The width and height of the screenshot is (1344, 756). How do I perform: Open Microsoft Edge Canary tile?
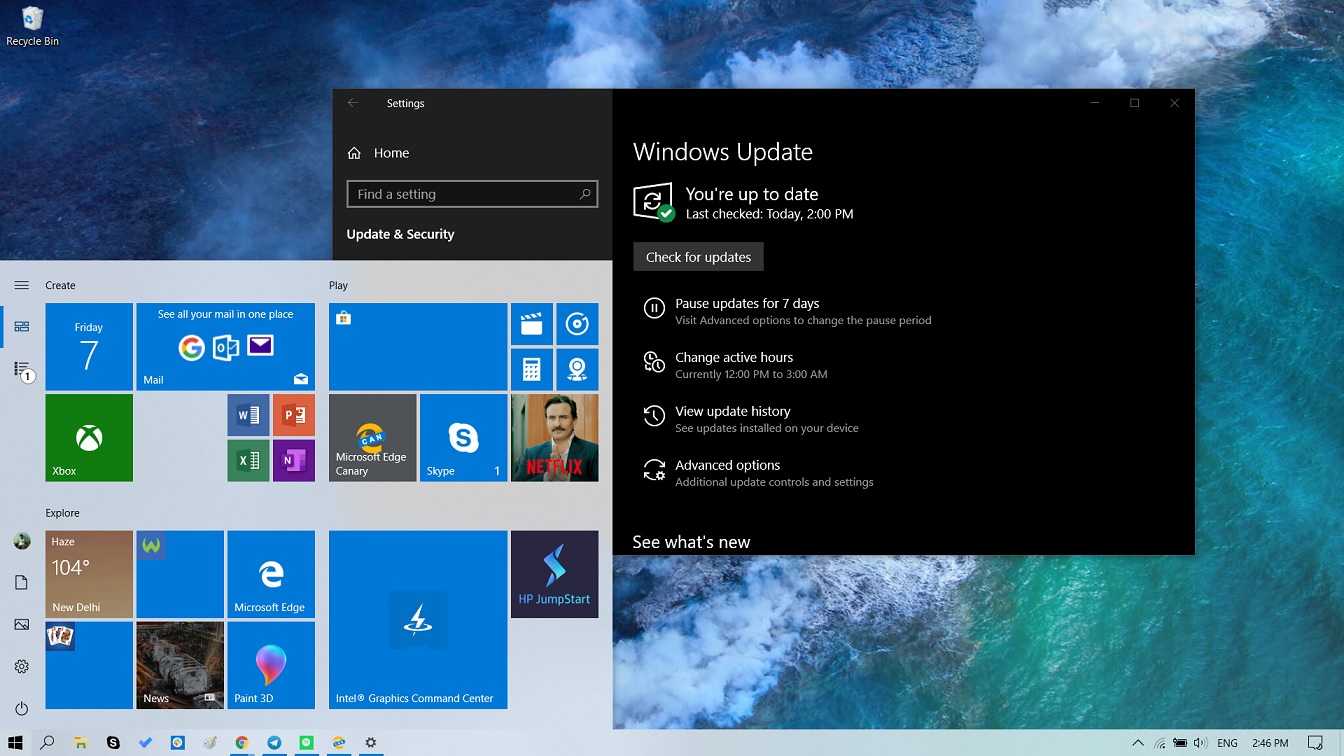(372, 437)
